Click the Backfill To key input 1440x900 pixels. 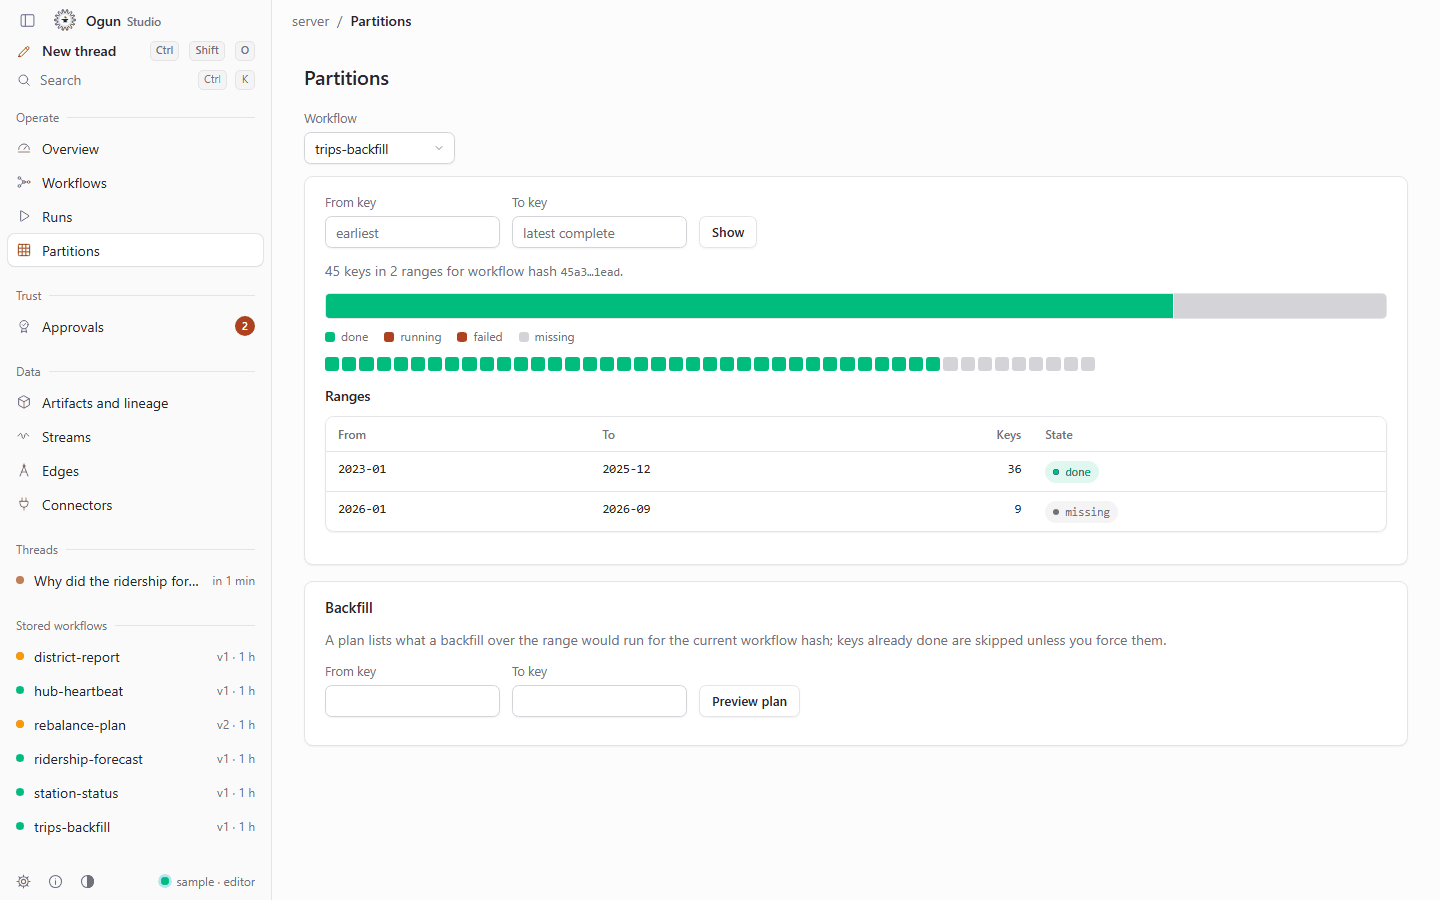tap(599, 701)
